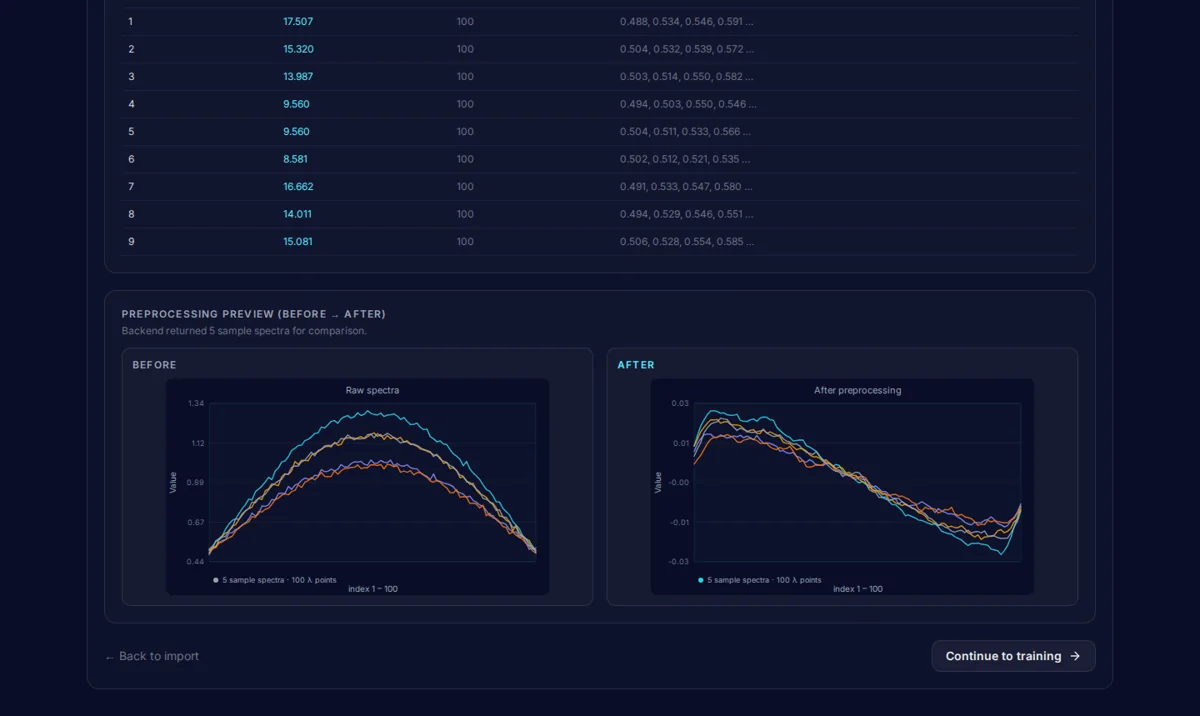Click spectrum preview 0.491, 0.533, 0.547, 0.580
This screenshot has height=716, width=1200.
[x=687, y=187]
